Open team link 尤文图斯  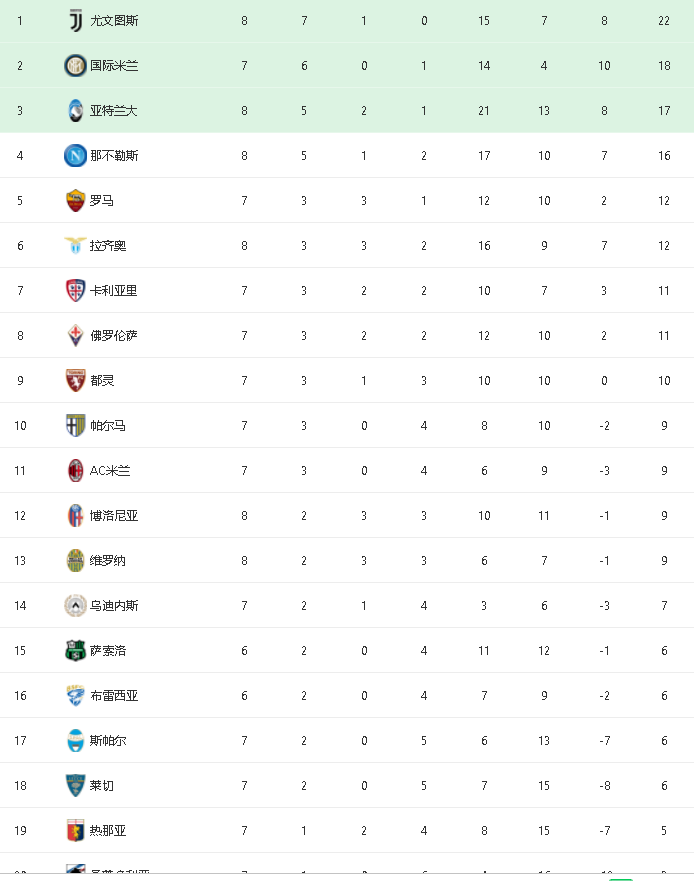[114, 21]
